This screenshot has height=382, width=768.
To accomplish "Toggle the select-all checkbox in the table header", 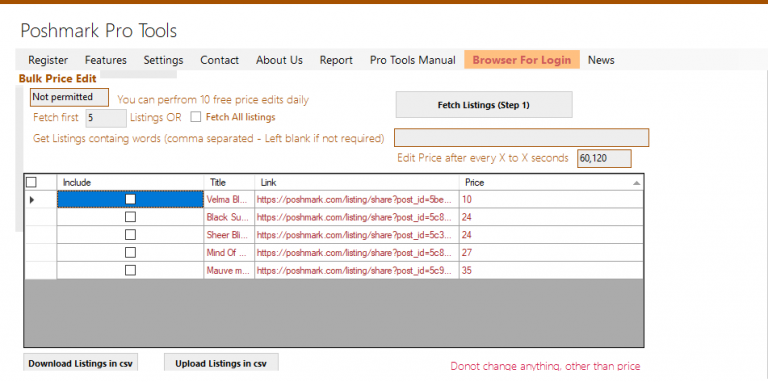I will 31,182.
